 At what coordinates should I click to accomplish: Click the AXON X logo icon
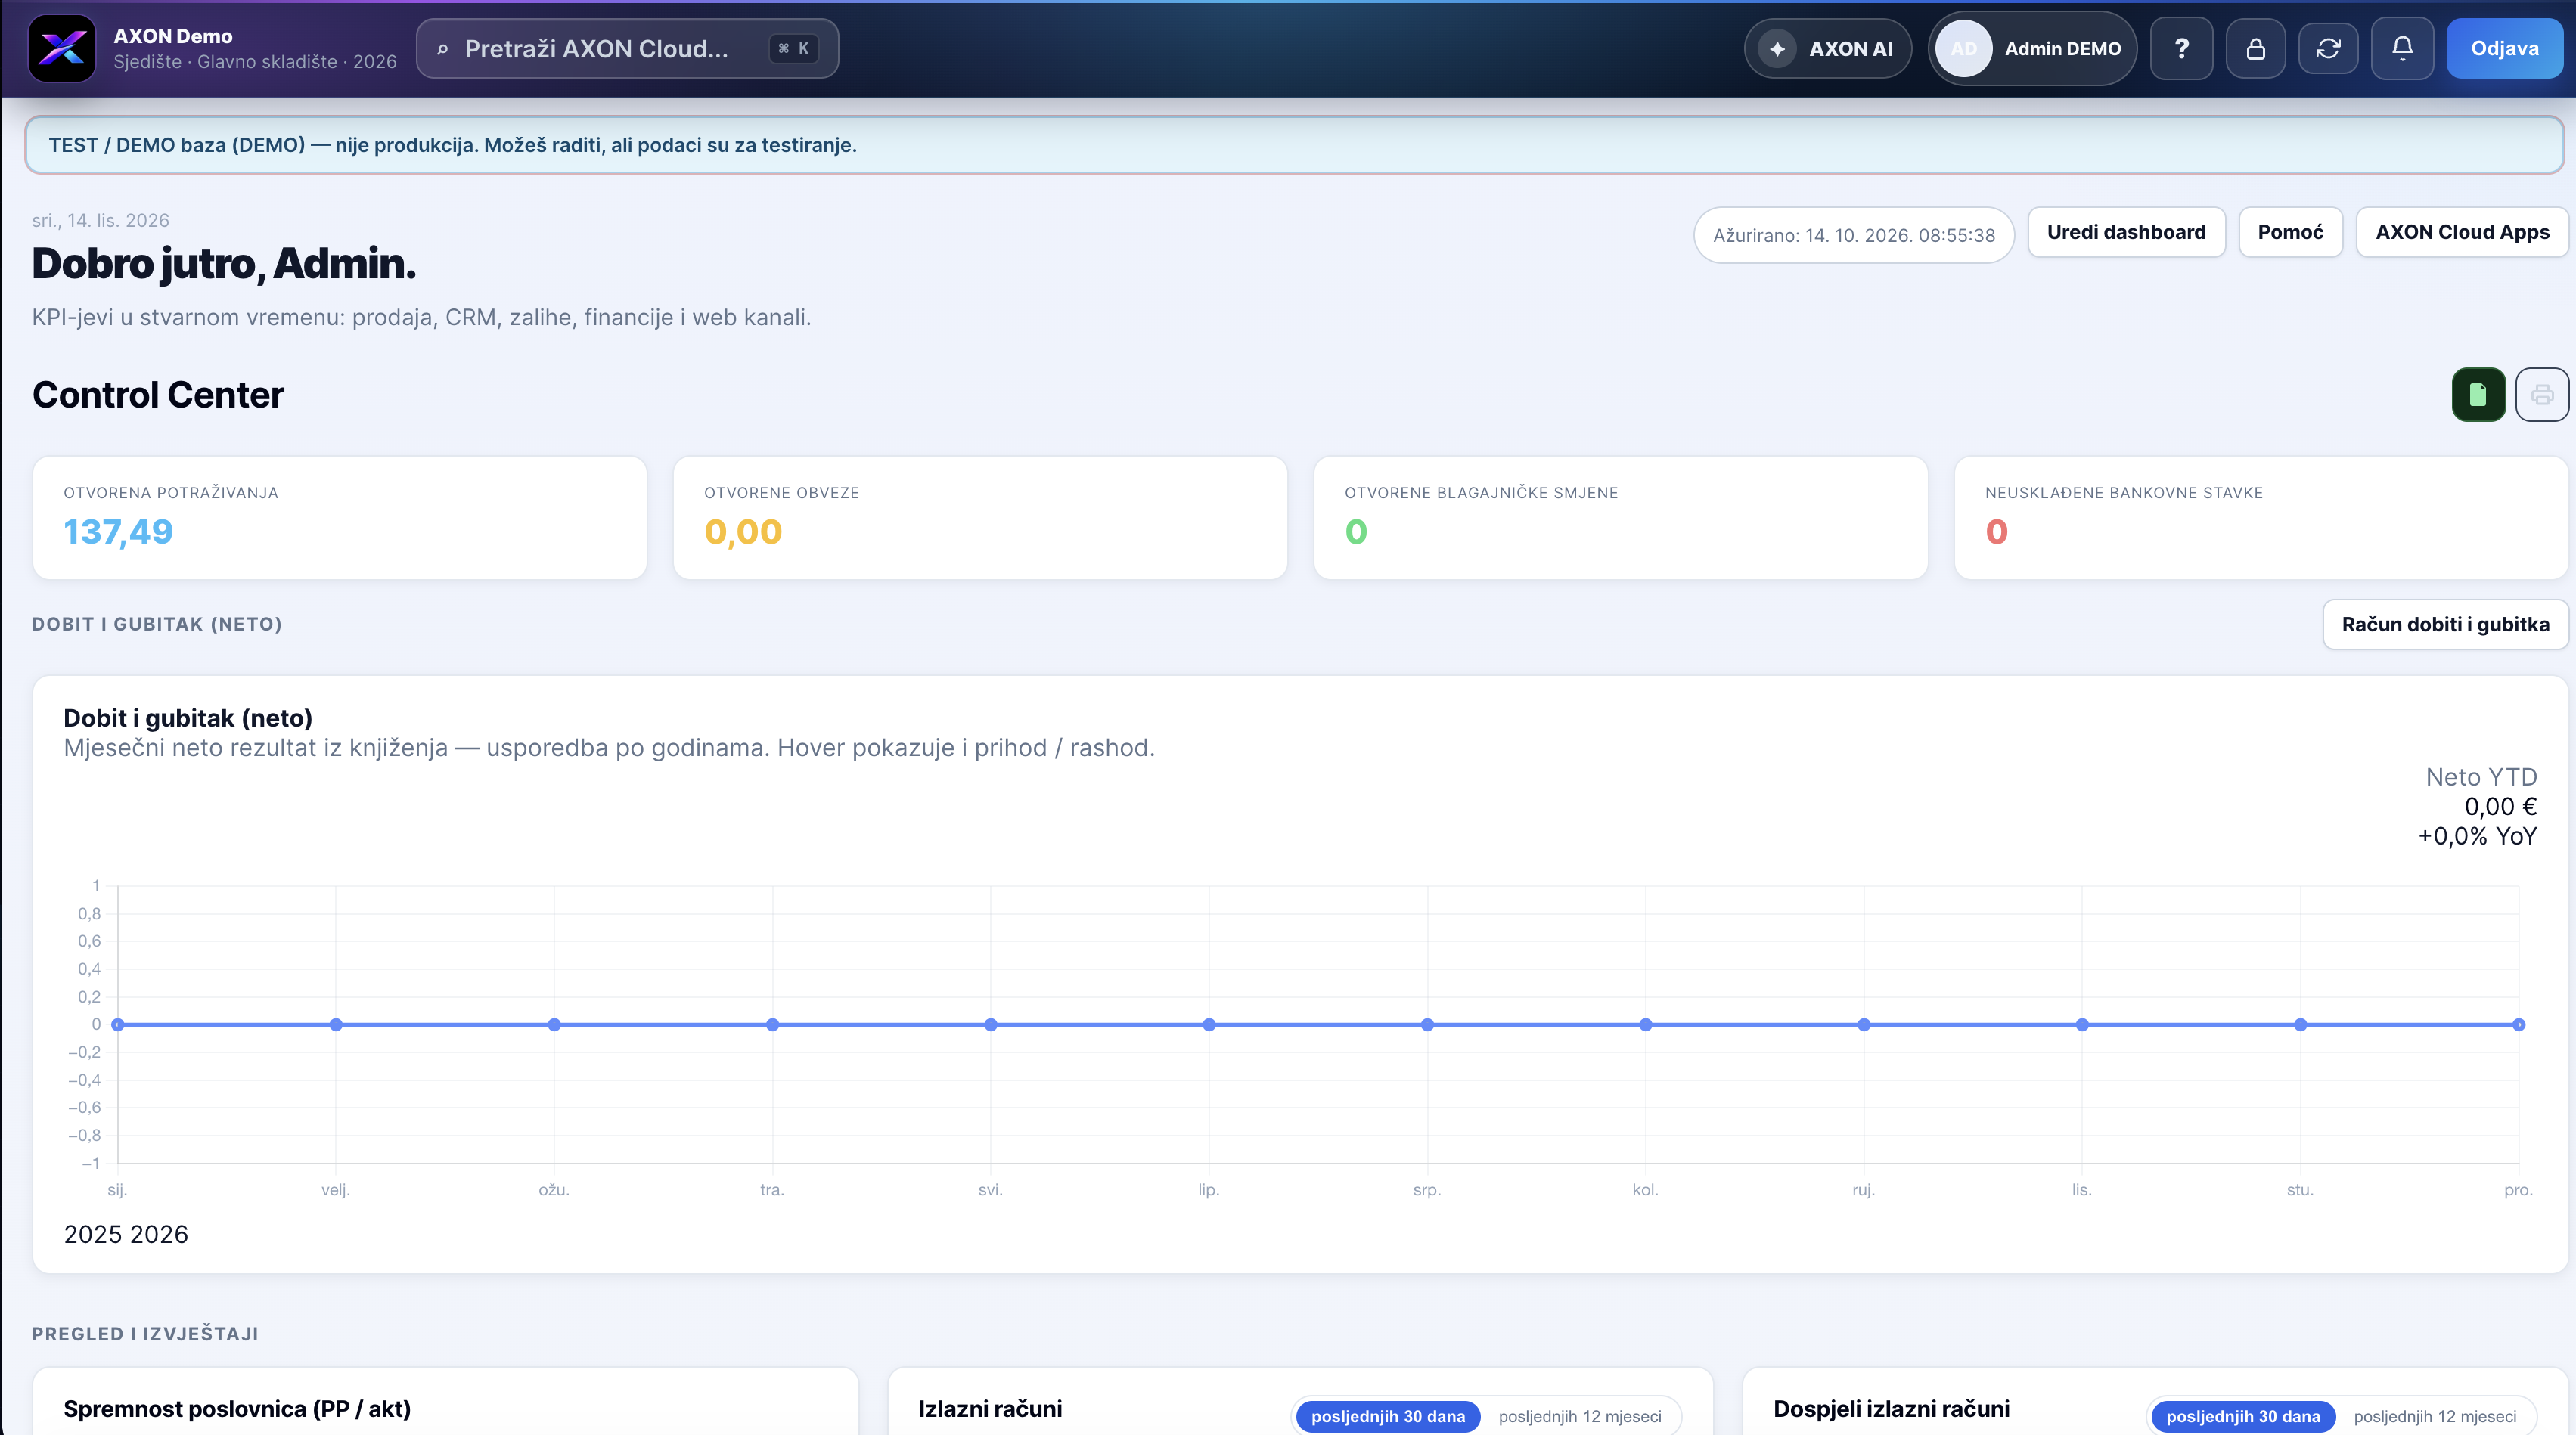coord(62,48)
